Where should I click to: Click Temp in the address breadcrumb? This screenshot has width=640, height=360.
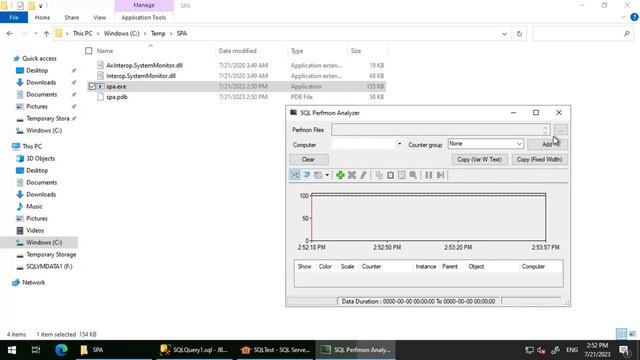[158, 33]
